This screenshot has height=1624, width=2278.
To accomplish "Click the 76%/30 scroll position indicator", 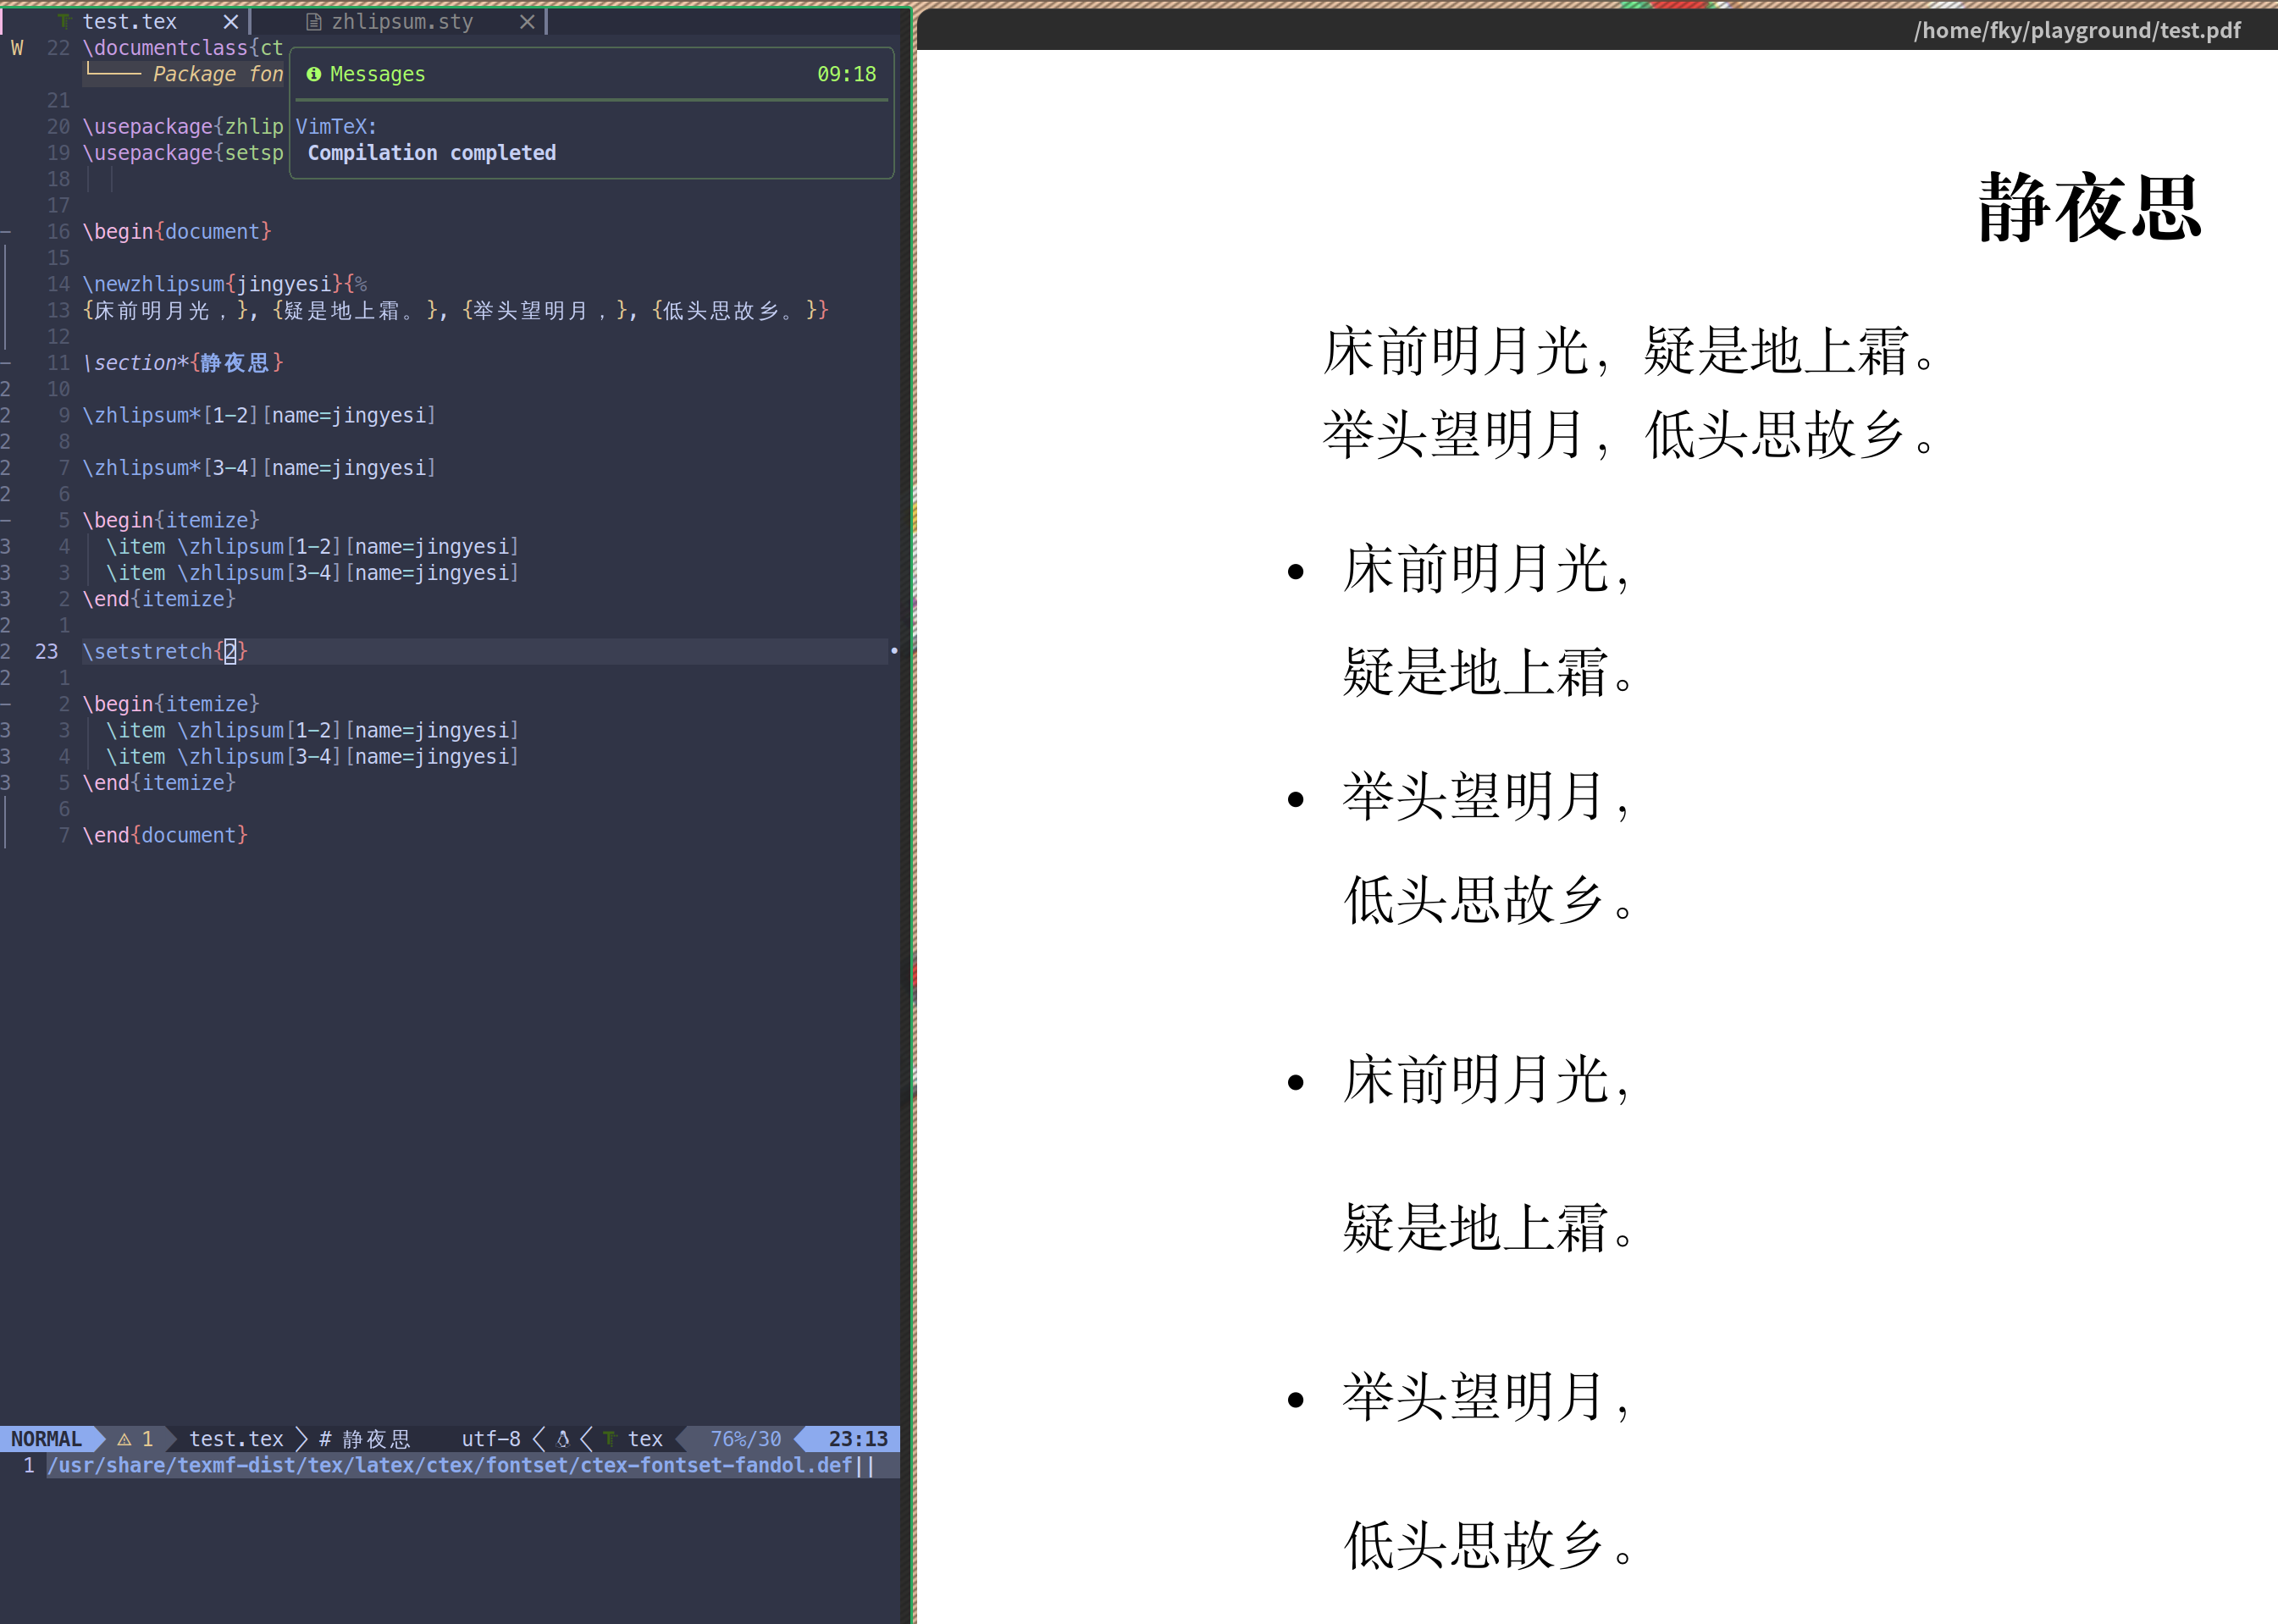I will [745, 1439].
